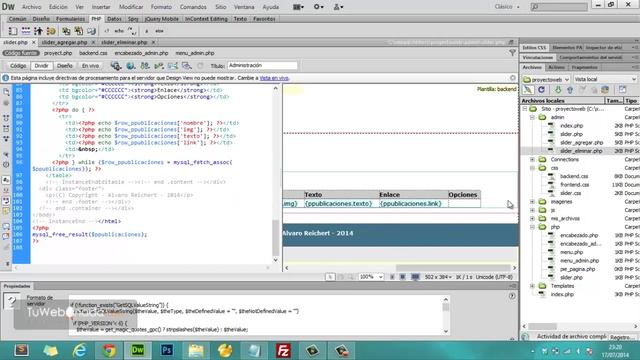Image resolution: width=640 pixels, height=360 pixels.
Task: Open the slider_eliminar.php document tab
Action: [124, 42]
